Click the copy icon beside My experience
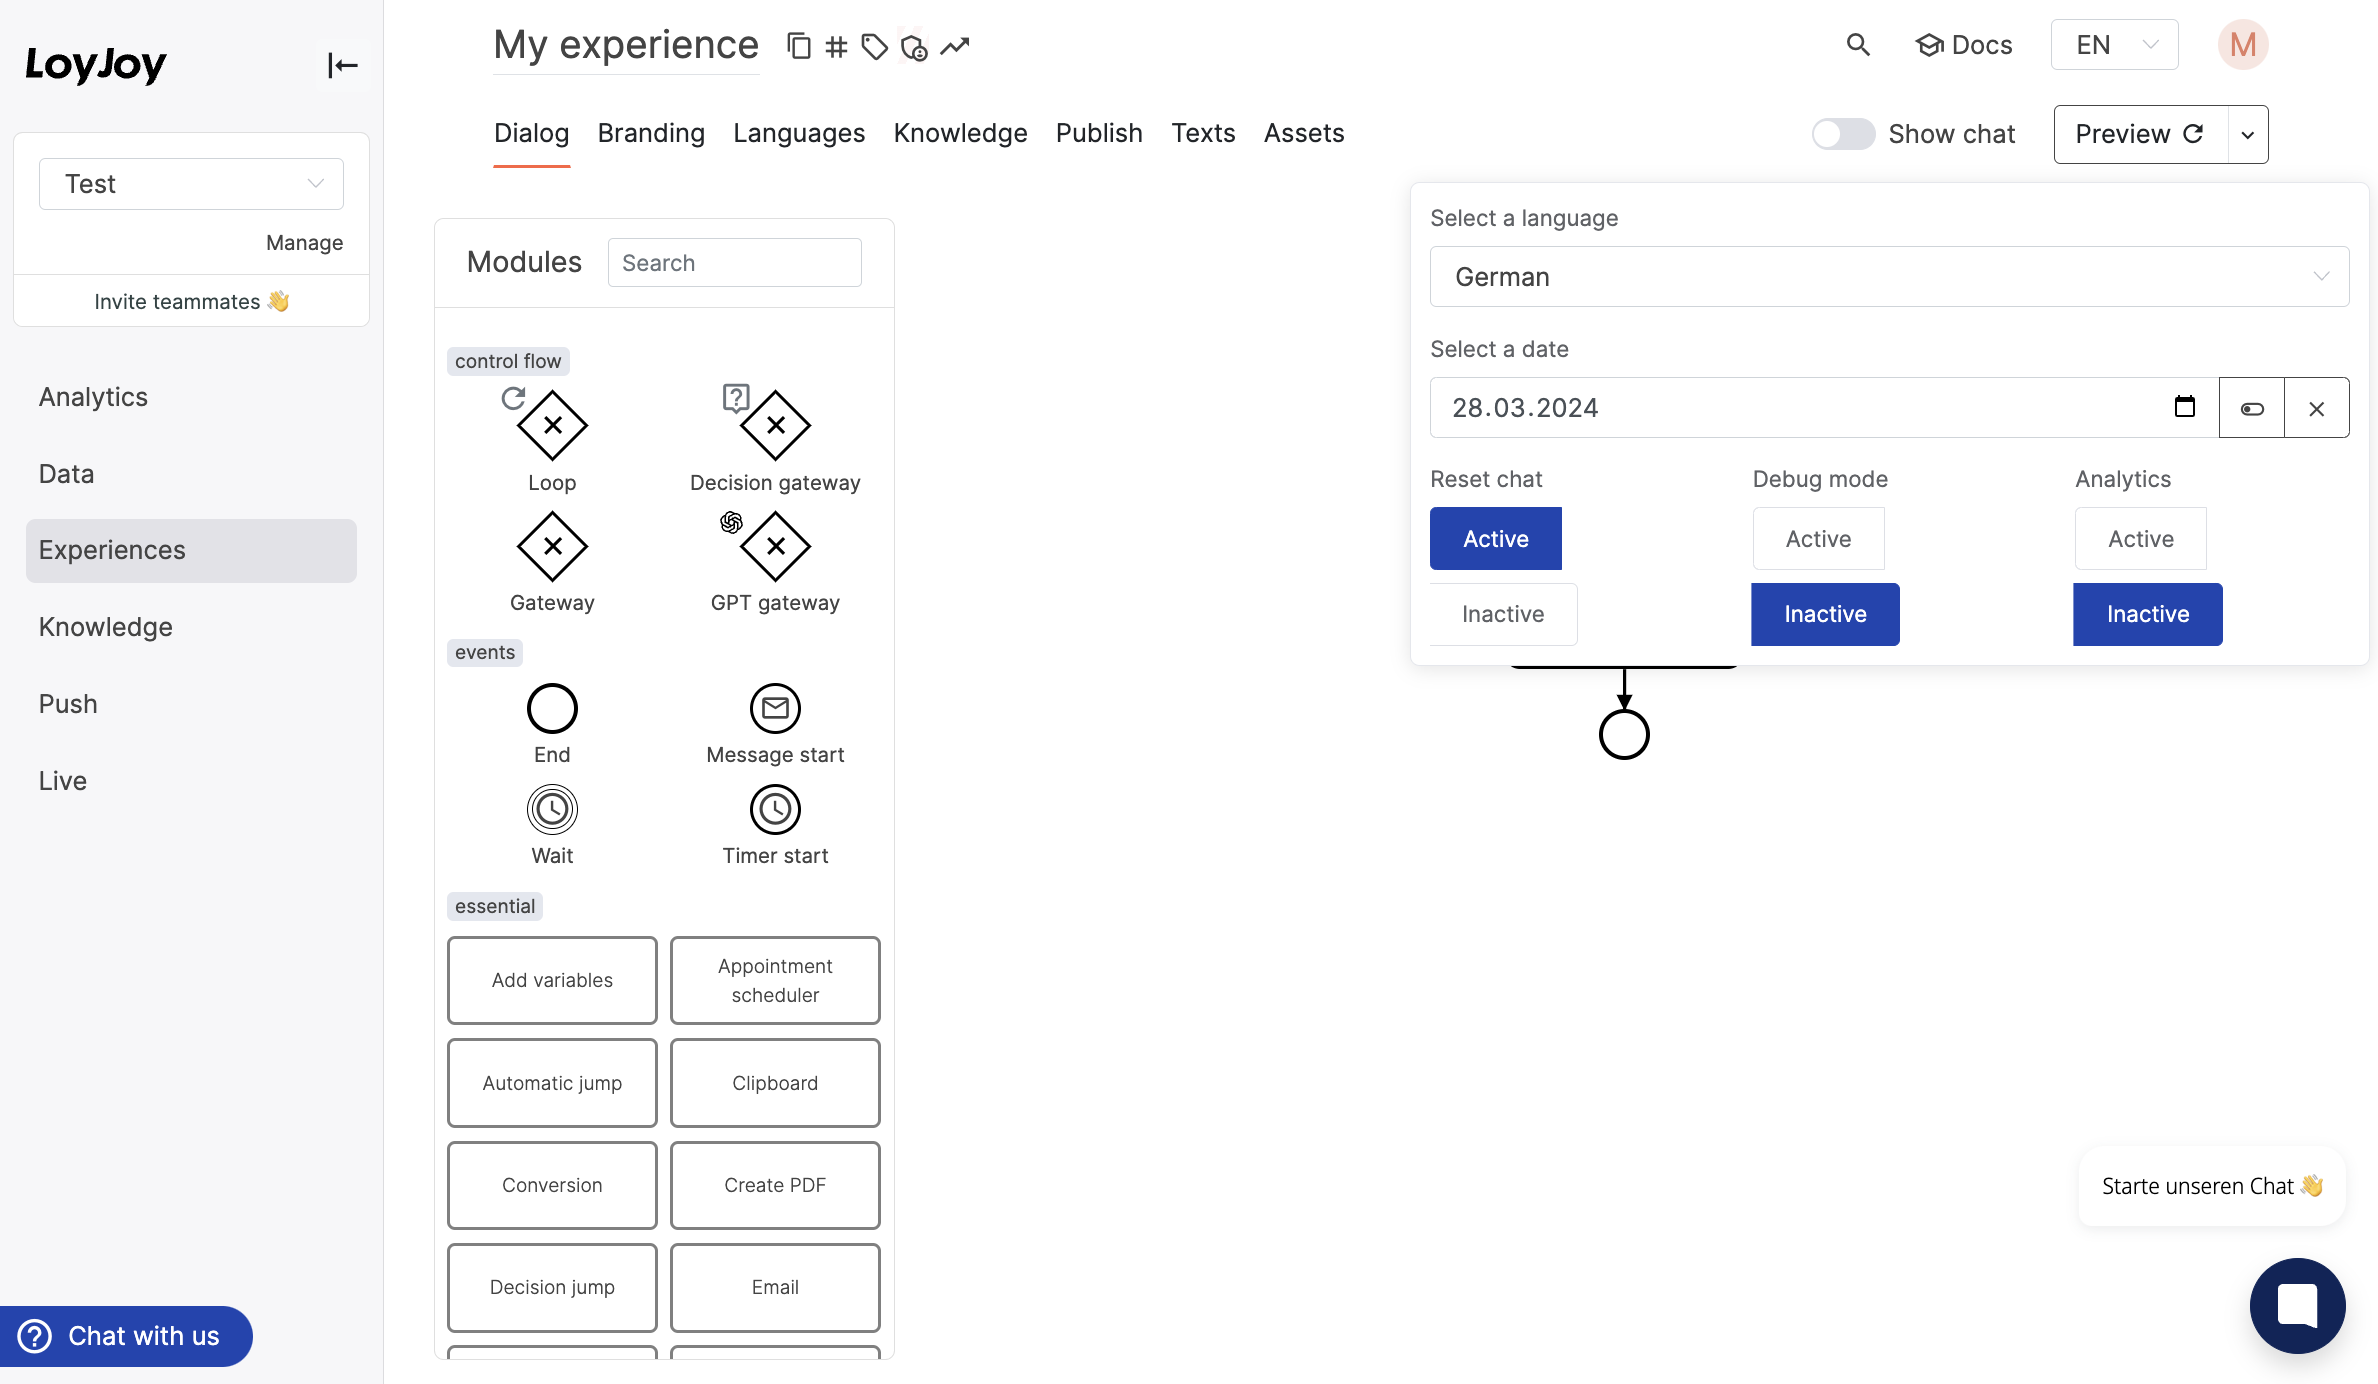 [x=798, y=46]
